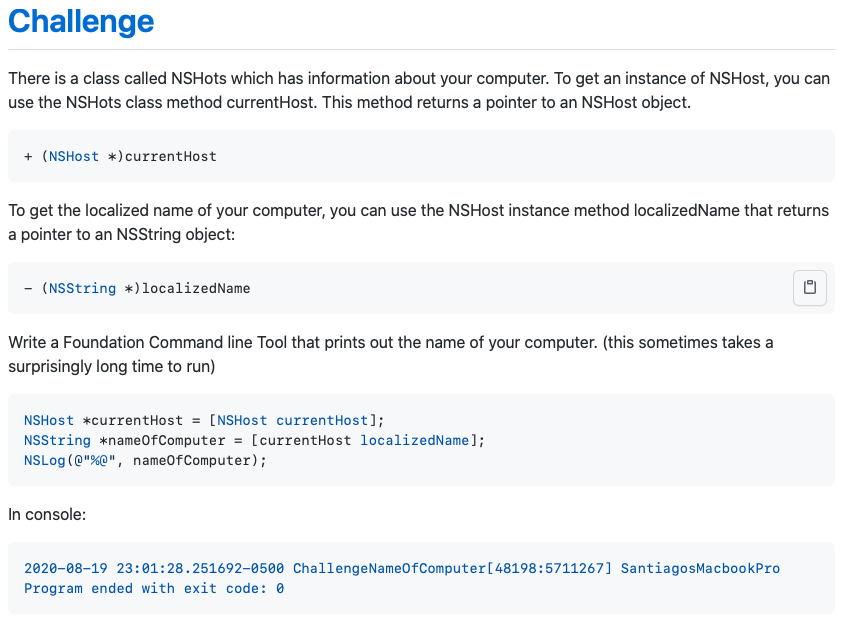Image resolution: width=858 pixels, height=618 pixels.
Task: Click the horizontal divider line below the Challenge heading
Action: (421, 49)
